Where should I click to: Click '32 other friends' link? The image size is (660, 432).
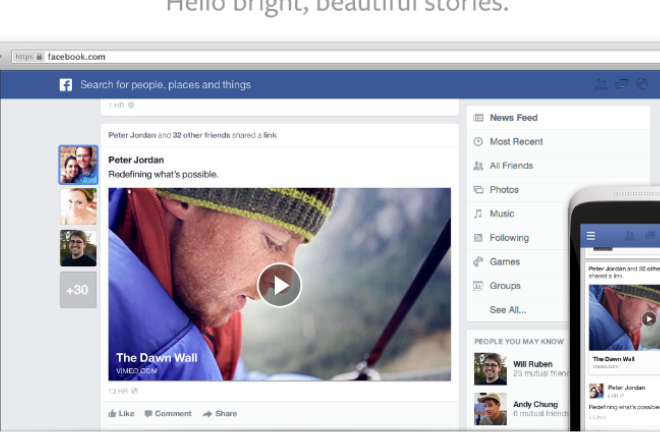(201, 135)
